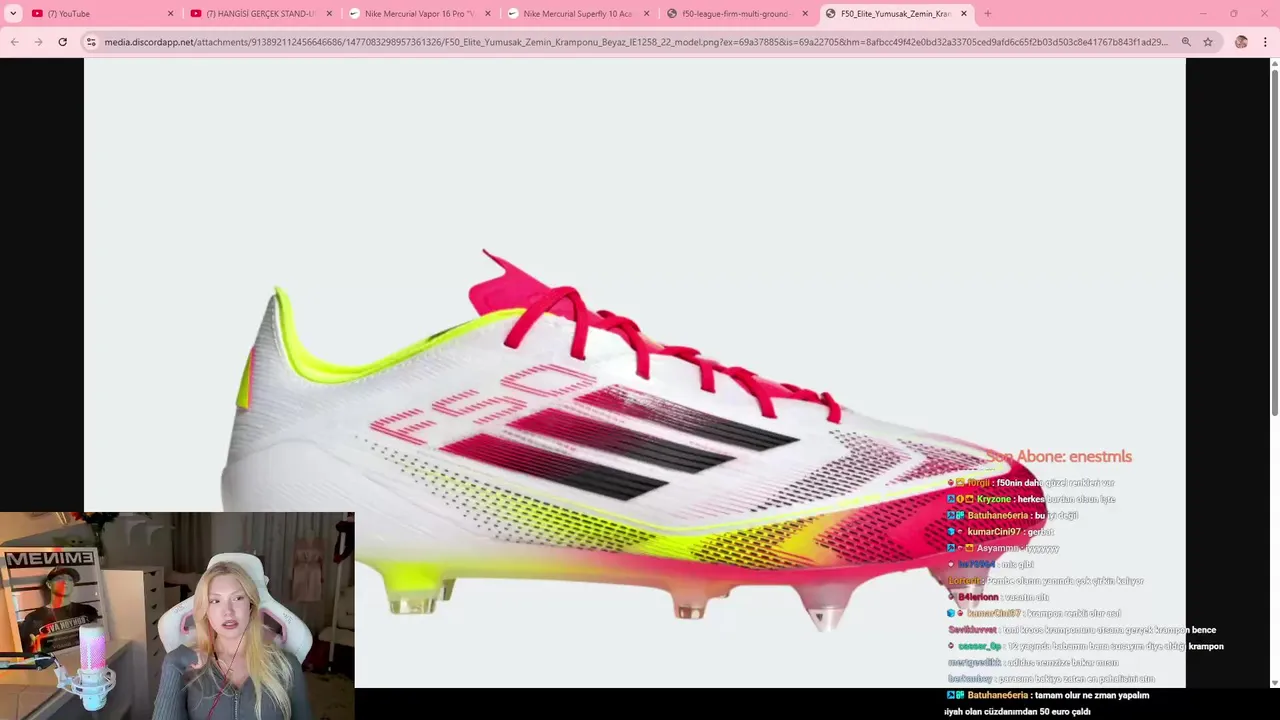The width and height of the screenshot is (1280, 720).
Task: Close the Nike Mercurial Vapor 16 tab
Action: (x=488, y=13)
